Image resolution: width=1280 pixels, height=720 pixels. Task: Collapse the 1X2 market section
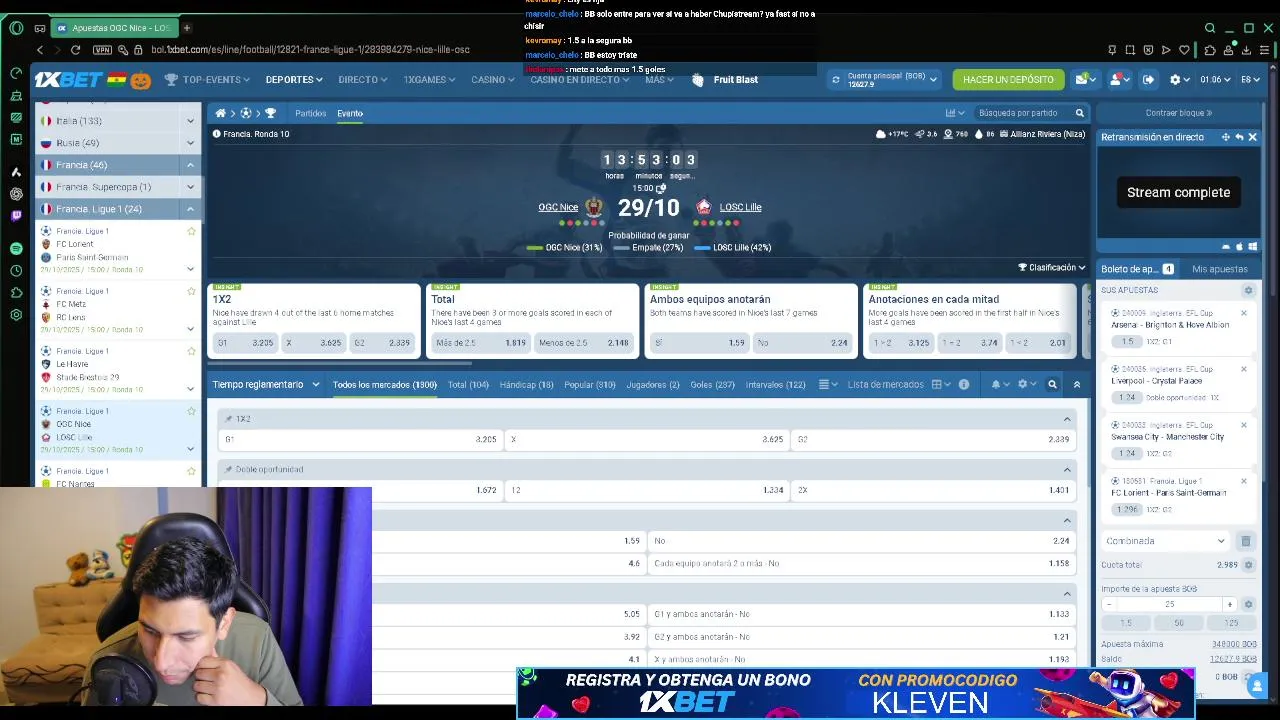click(1067, 419)
